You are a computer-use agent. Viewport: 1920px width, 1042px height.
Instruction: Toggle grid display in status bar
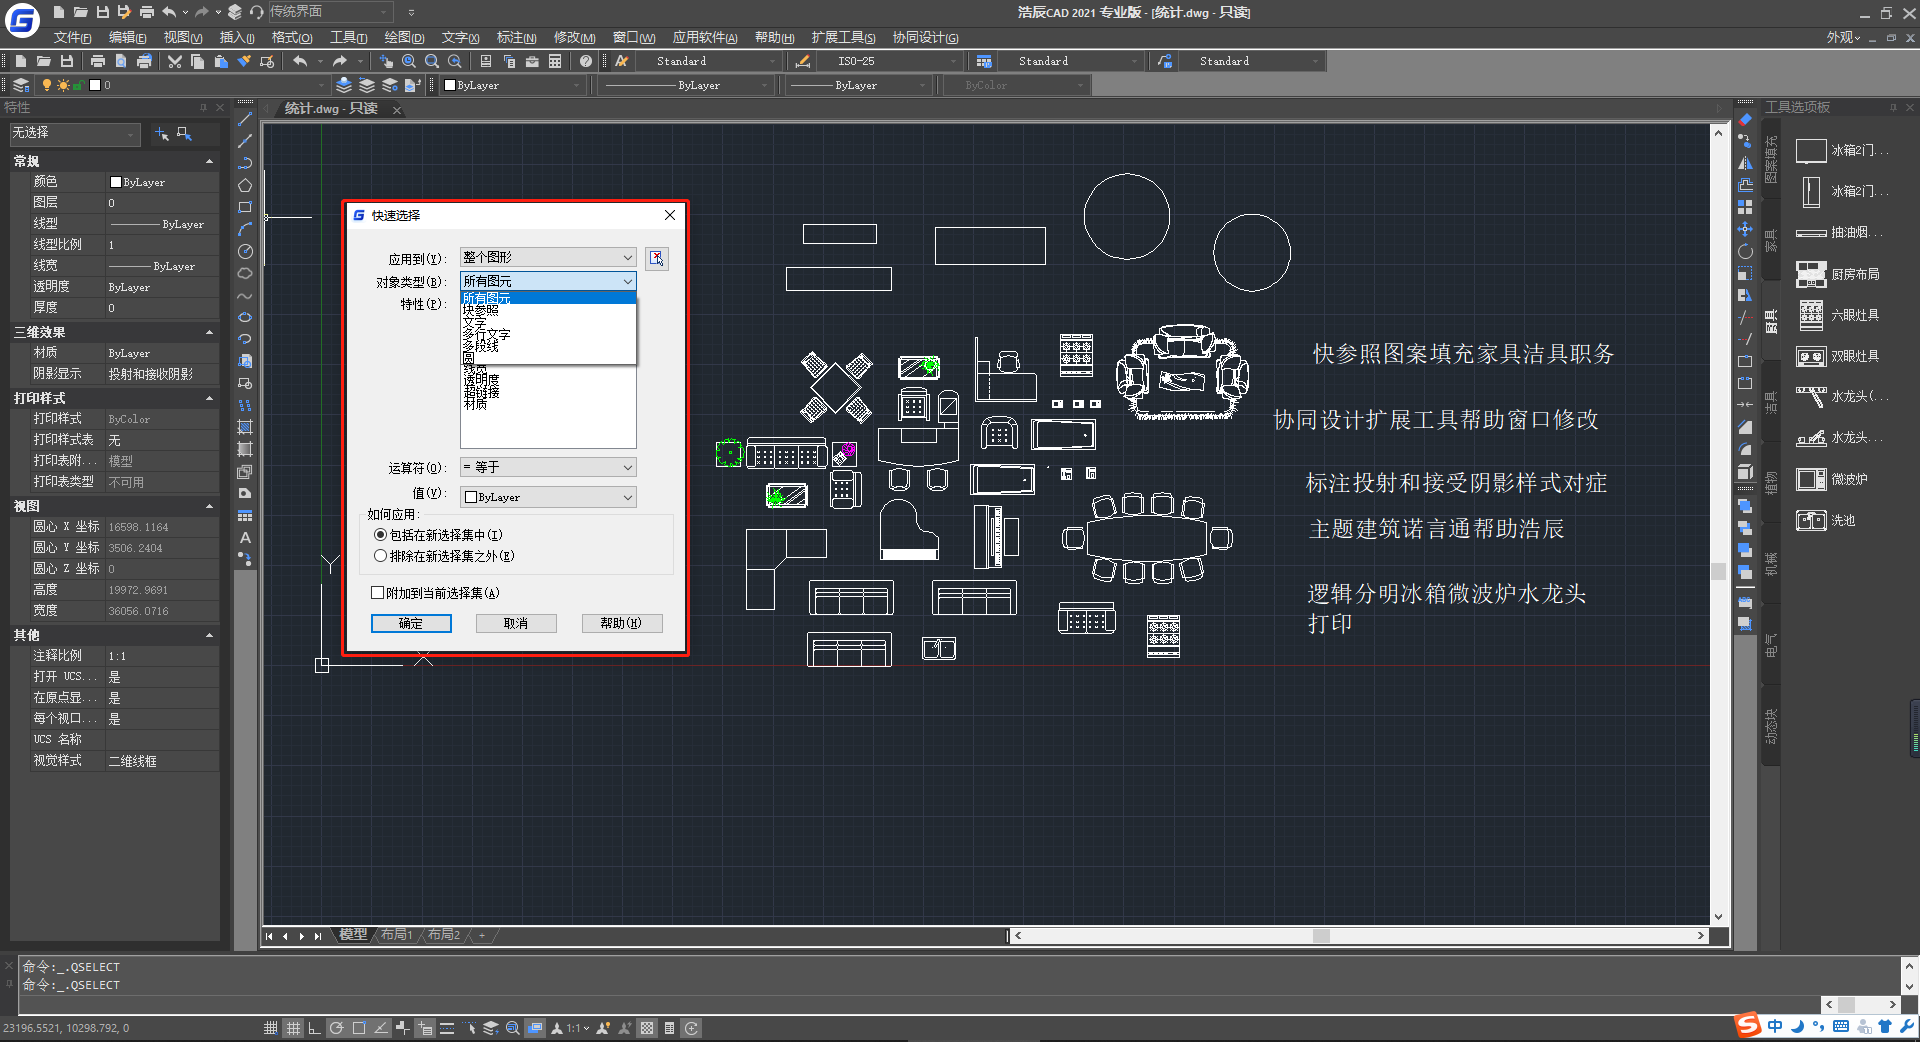[293, 1028]
